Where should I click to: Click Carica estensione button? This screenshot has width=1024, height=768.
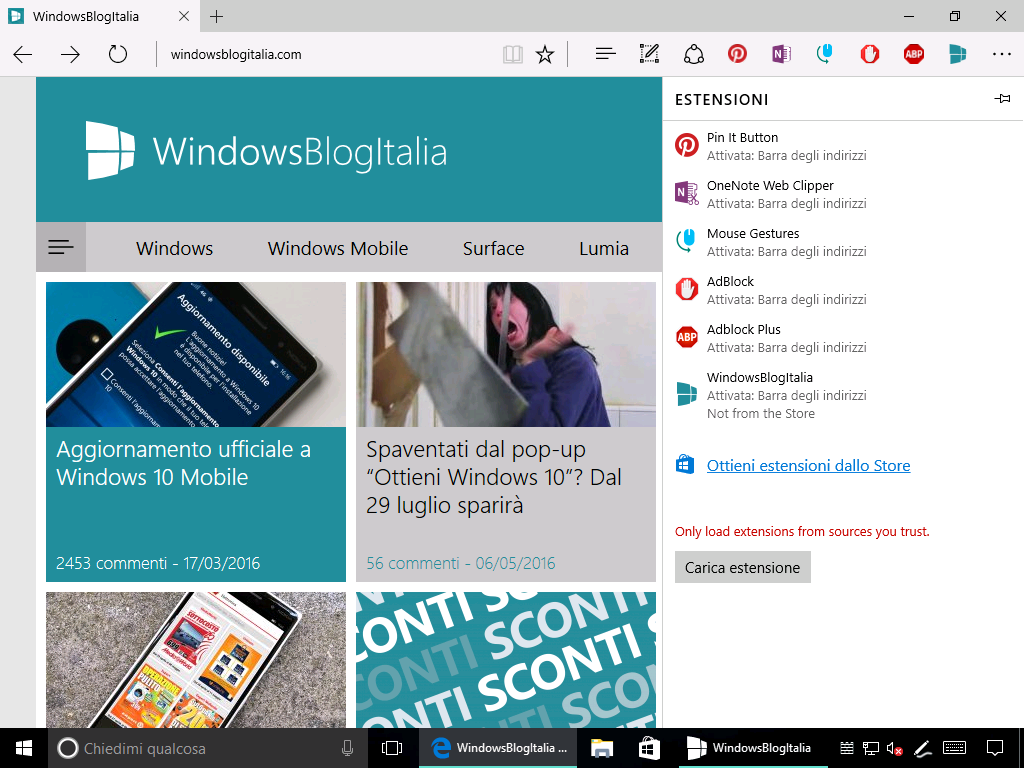coord(743,568)
